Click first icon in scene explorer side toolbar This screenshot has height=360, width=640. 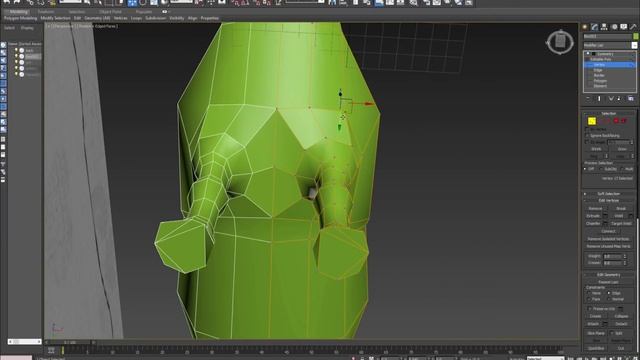click(x=3, y=45)
